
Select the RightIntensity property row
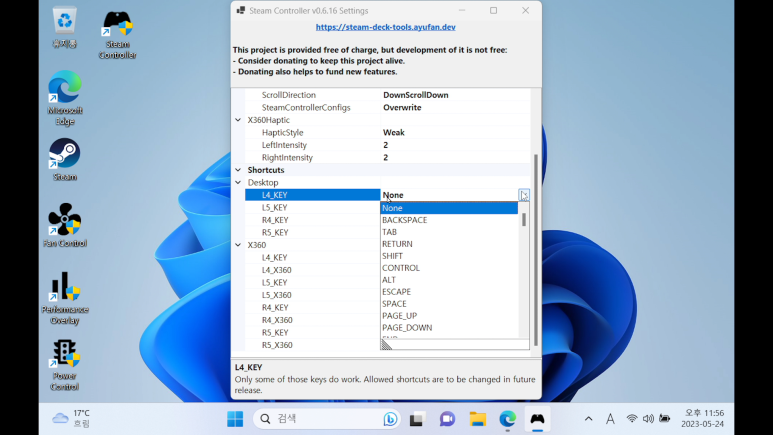(388, 157)
